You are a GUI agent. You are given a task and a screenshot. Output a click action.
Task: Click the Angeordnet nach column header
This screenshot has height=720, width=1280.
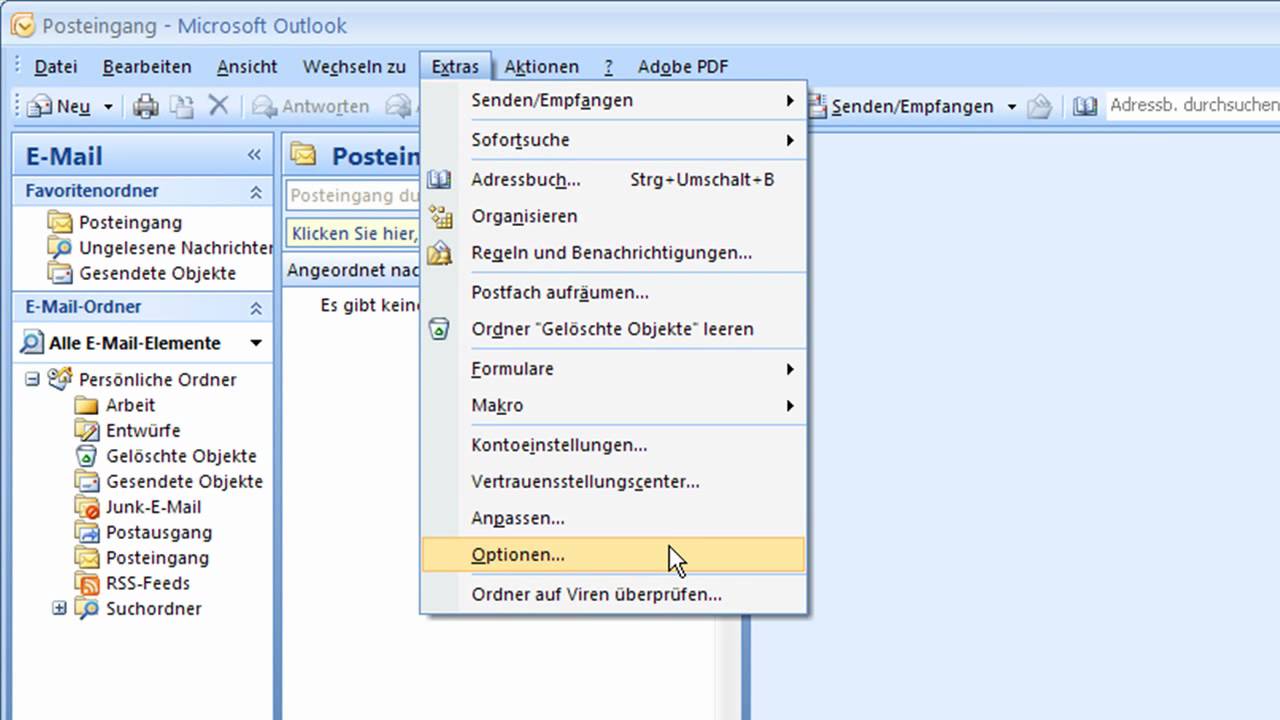point(352,270)
